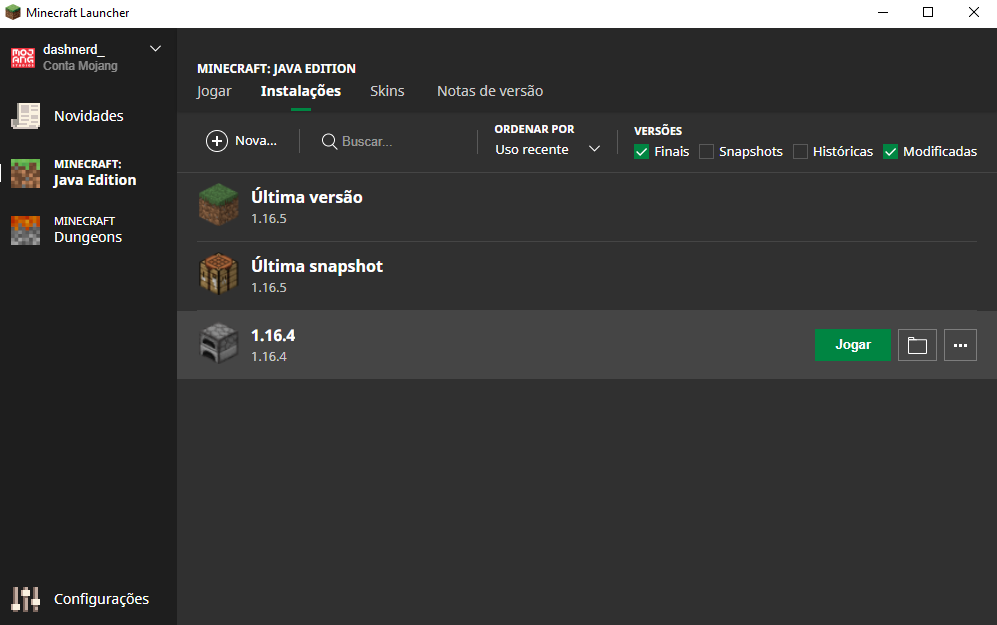This screenshot has height=625, width=997.
Task: Click the search magnifier icon
Action: pyautogui.click(x=329, y=141)
